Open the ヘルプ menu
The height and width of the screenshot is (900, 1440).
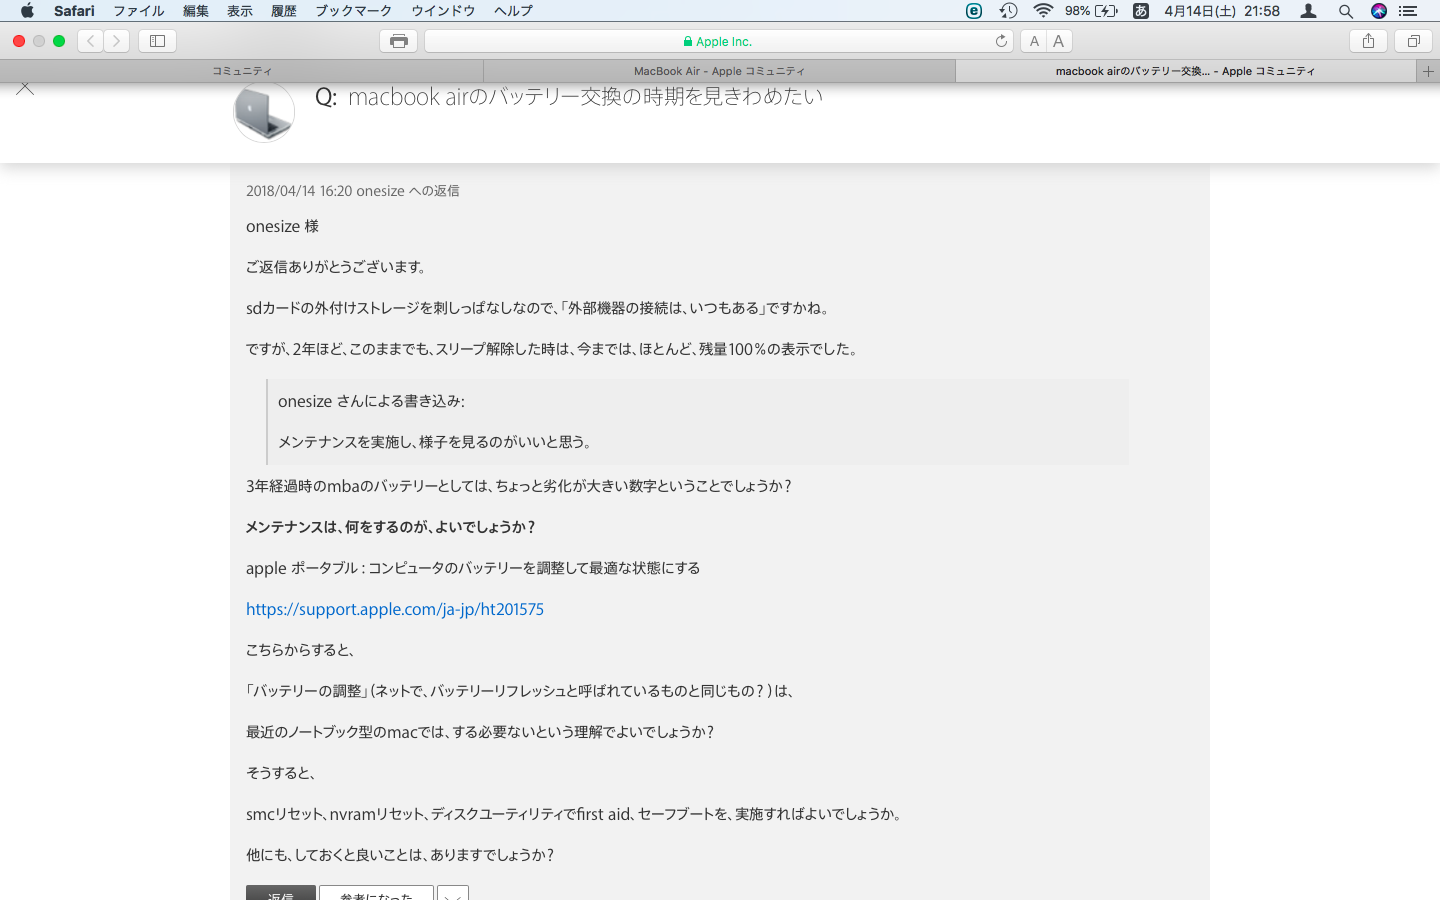click(513, 11)
